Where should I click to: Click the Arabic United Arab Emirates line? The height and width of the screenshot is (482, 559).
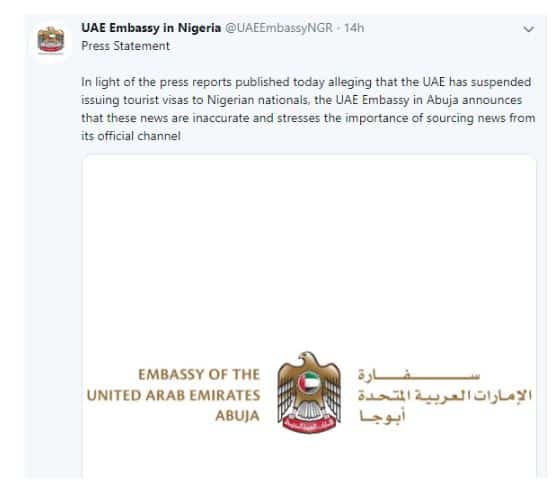pyautogui.click(x=445, y=395)
